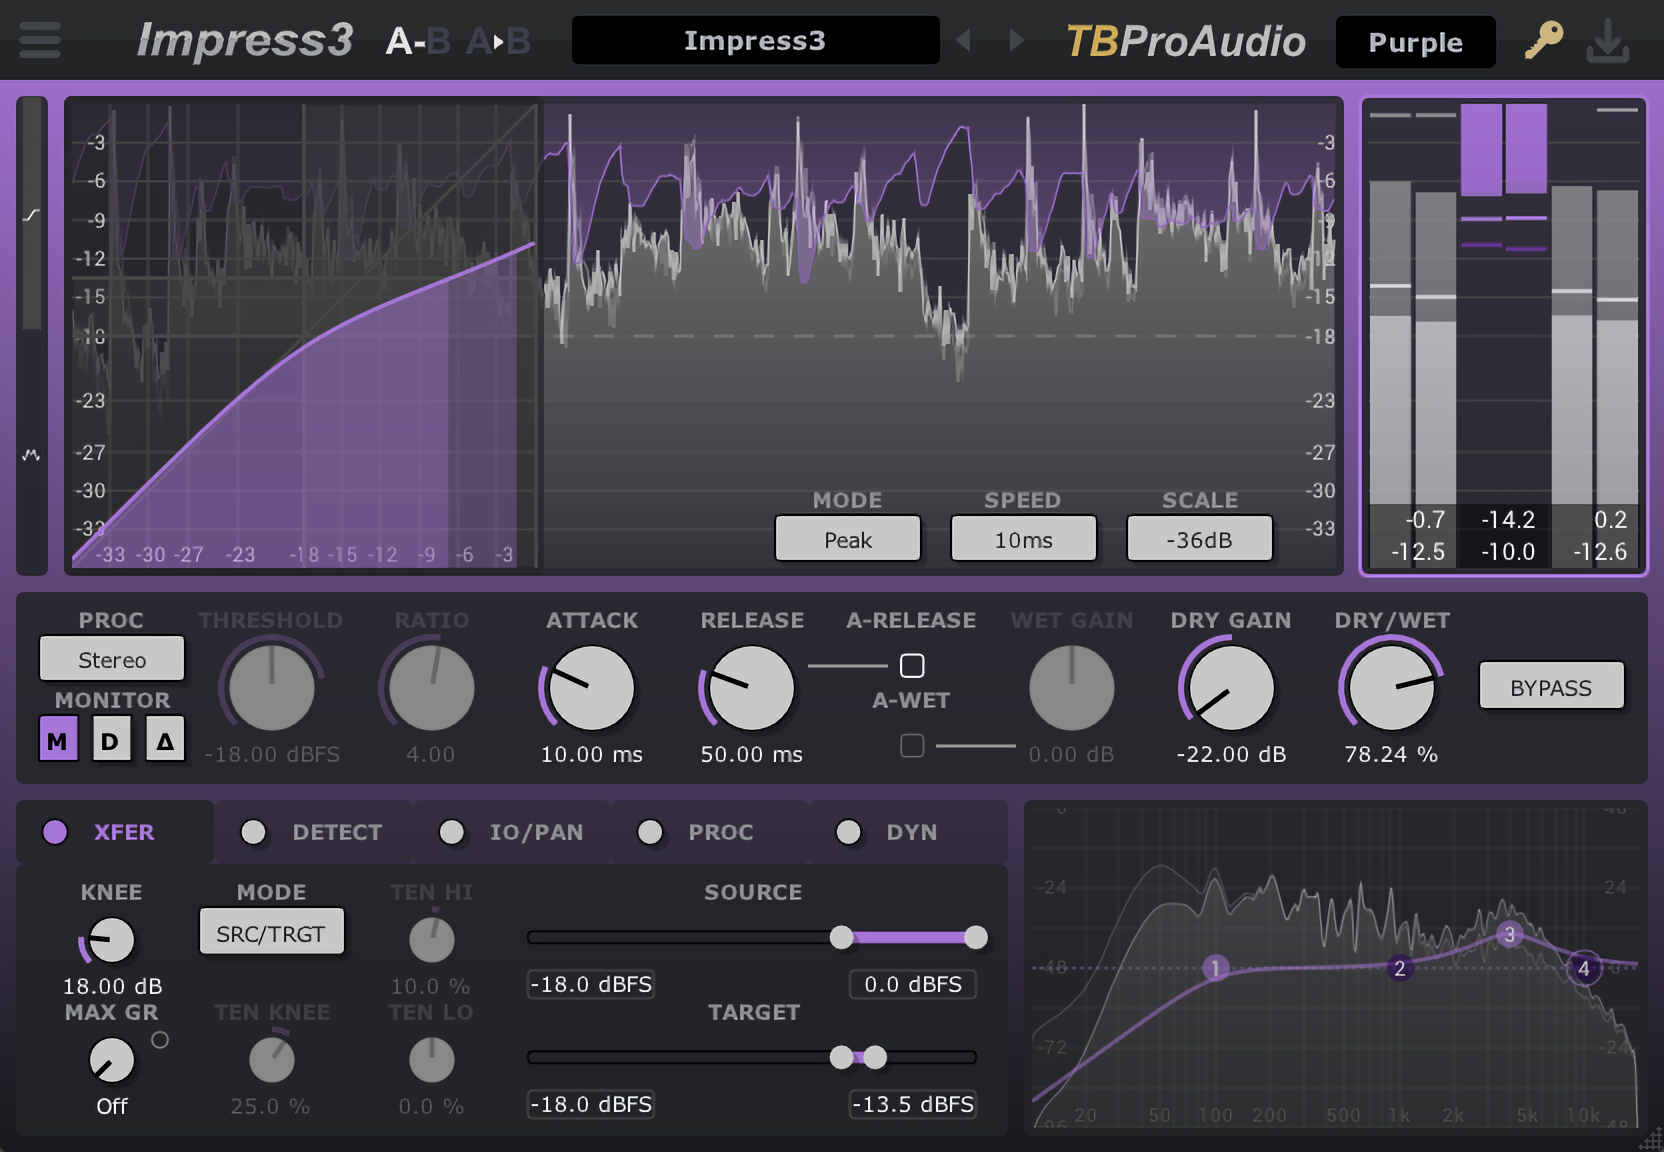This screenshot has height=1152, width=1664.
Task: Click the TEN KNEE knob
Action: tap(272, 1060)
